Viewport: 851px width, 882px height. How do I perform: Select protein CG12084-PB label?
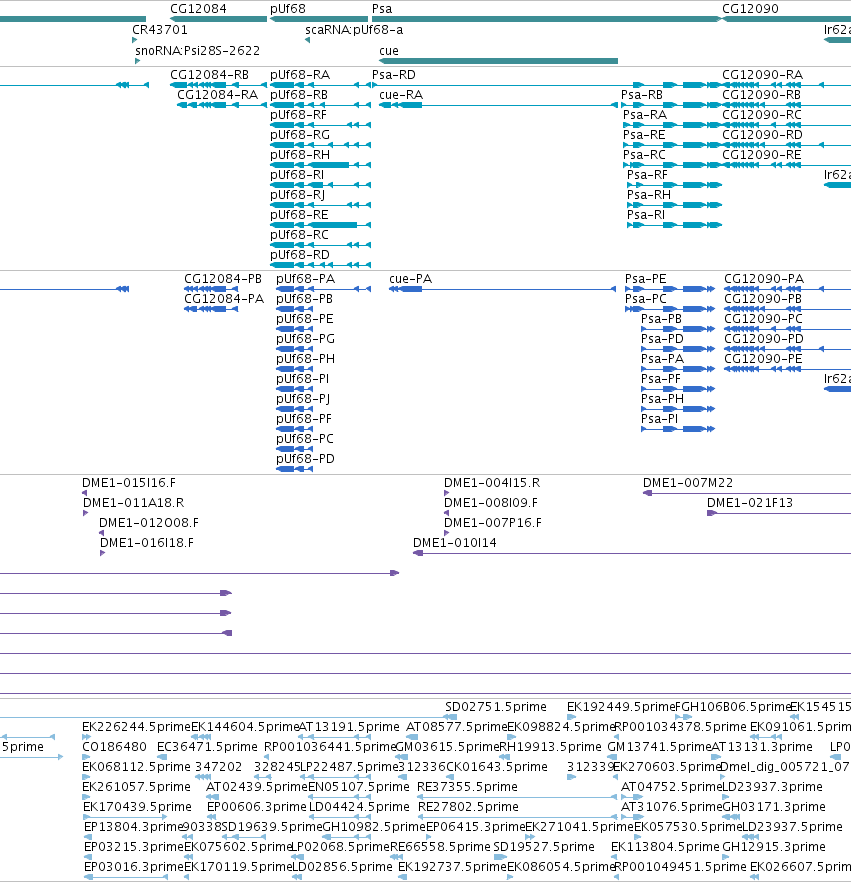coord(223,279)
